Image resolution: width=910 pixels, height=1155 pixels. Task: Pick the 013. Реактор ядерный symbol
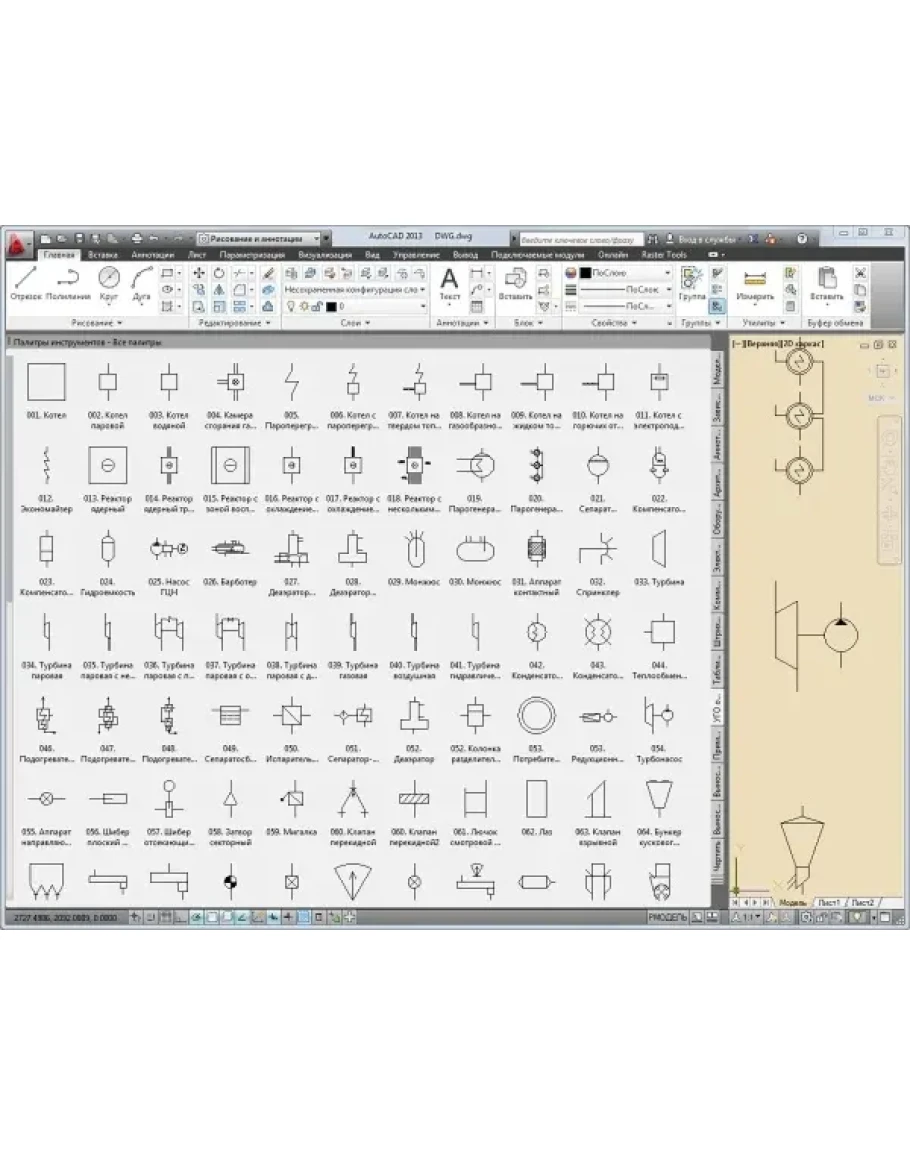[105, 465]
